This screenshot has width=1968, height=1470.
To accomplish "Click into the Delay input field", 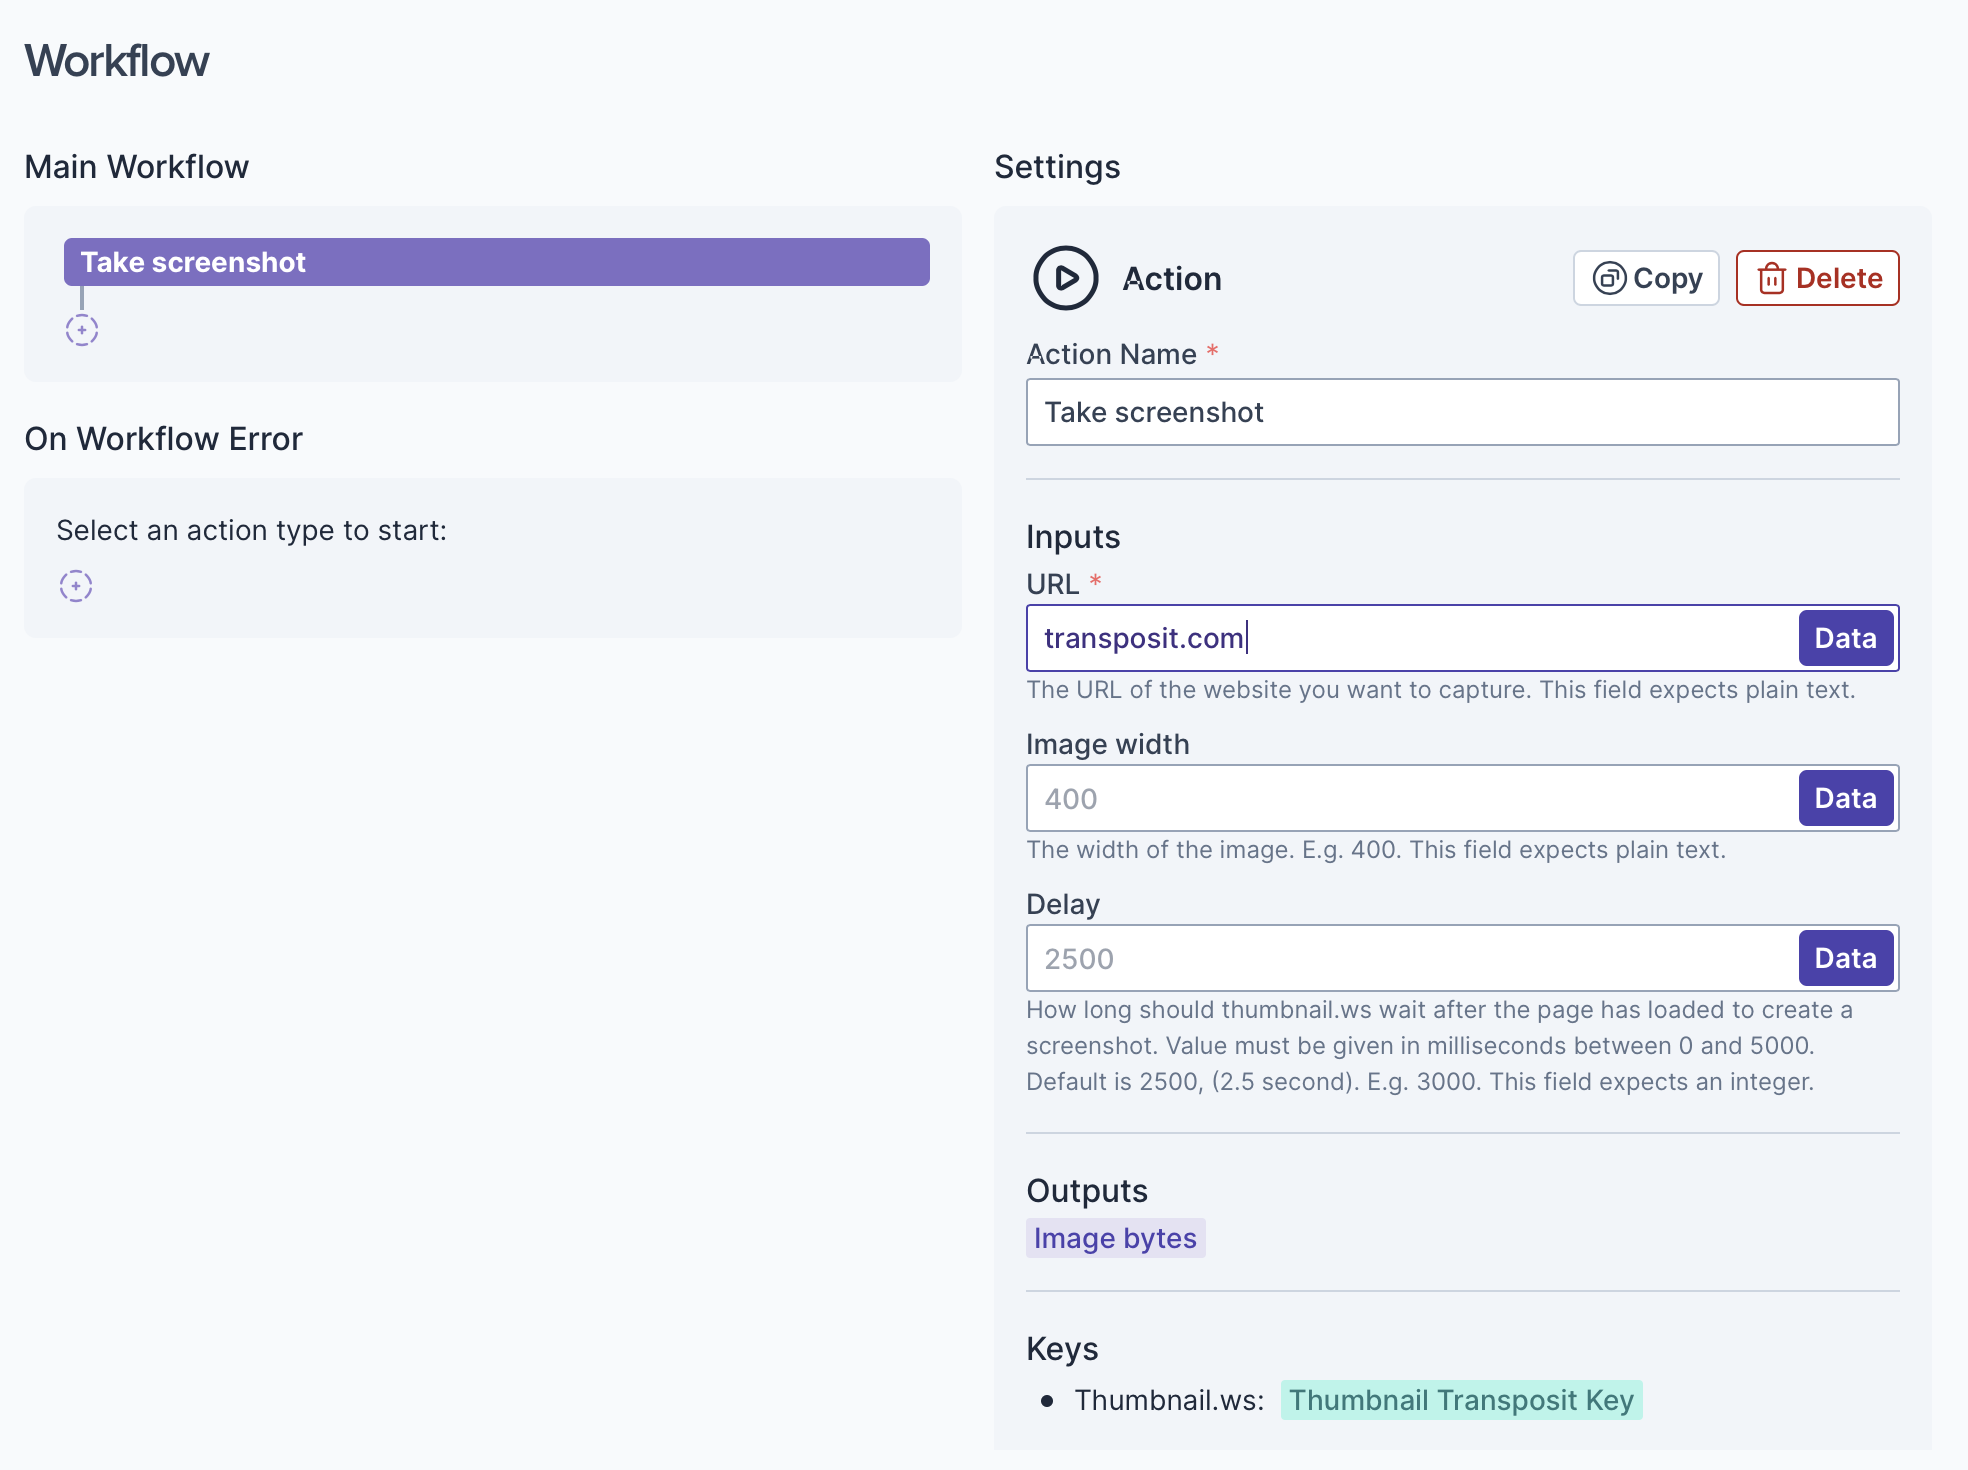I will tap(1410, 958).
